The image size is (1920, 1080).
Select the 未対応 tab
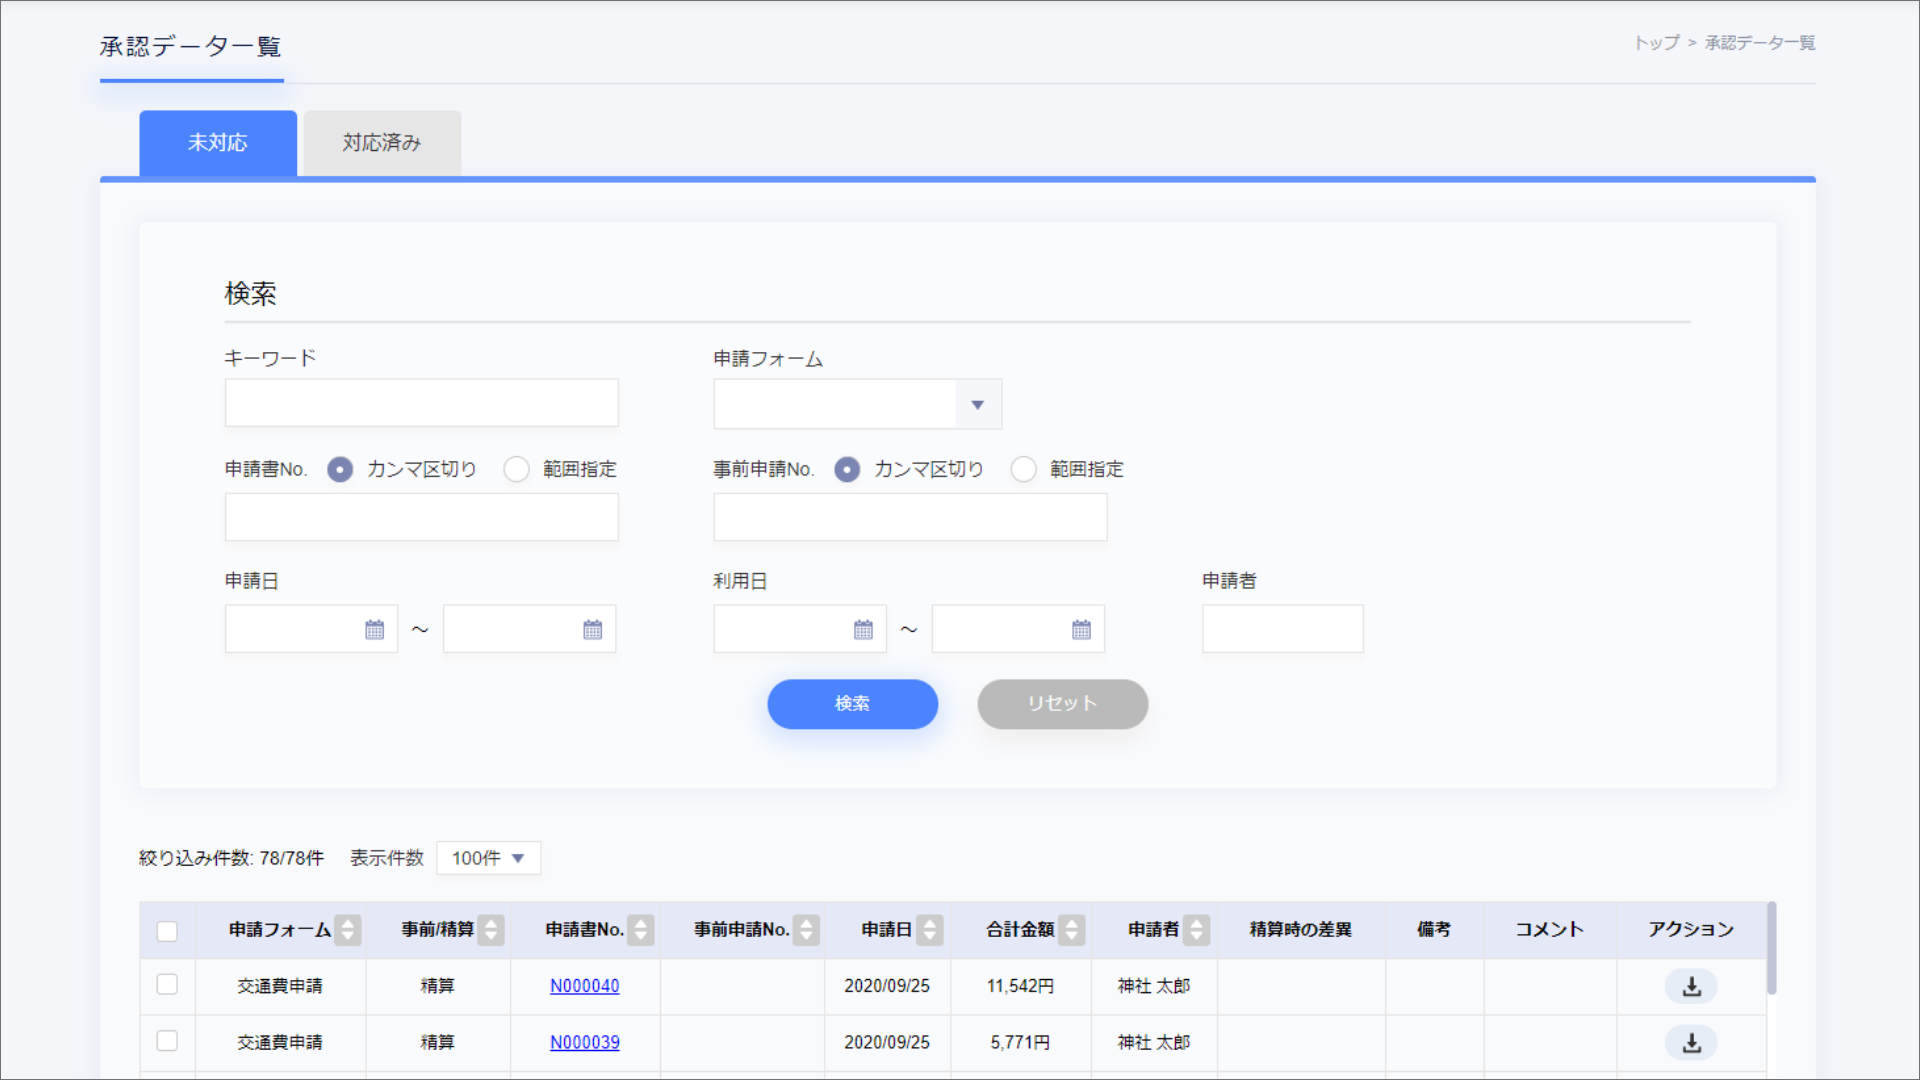pyautogui.click(x=218, y=143)
